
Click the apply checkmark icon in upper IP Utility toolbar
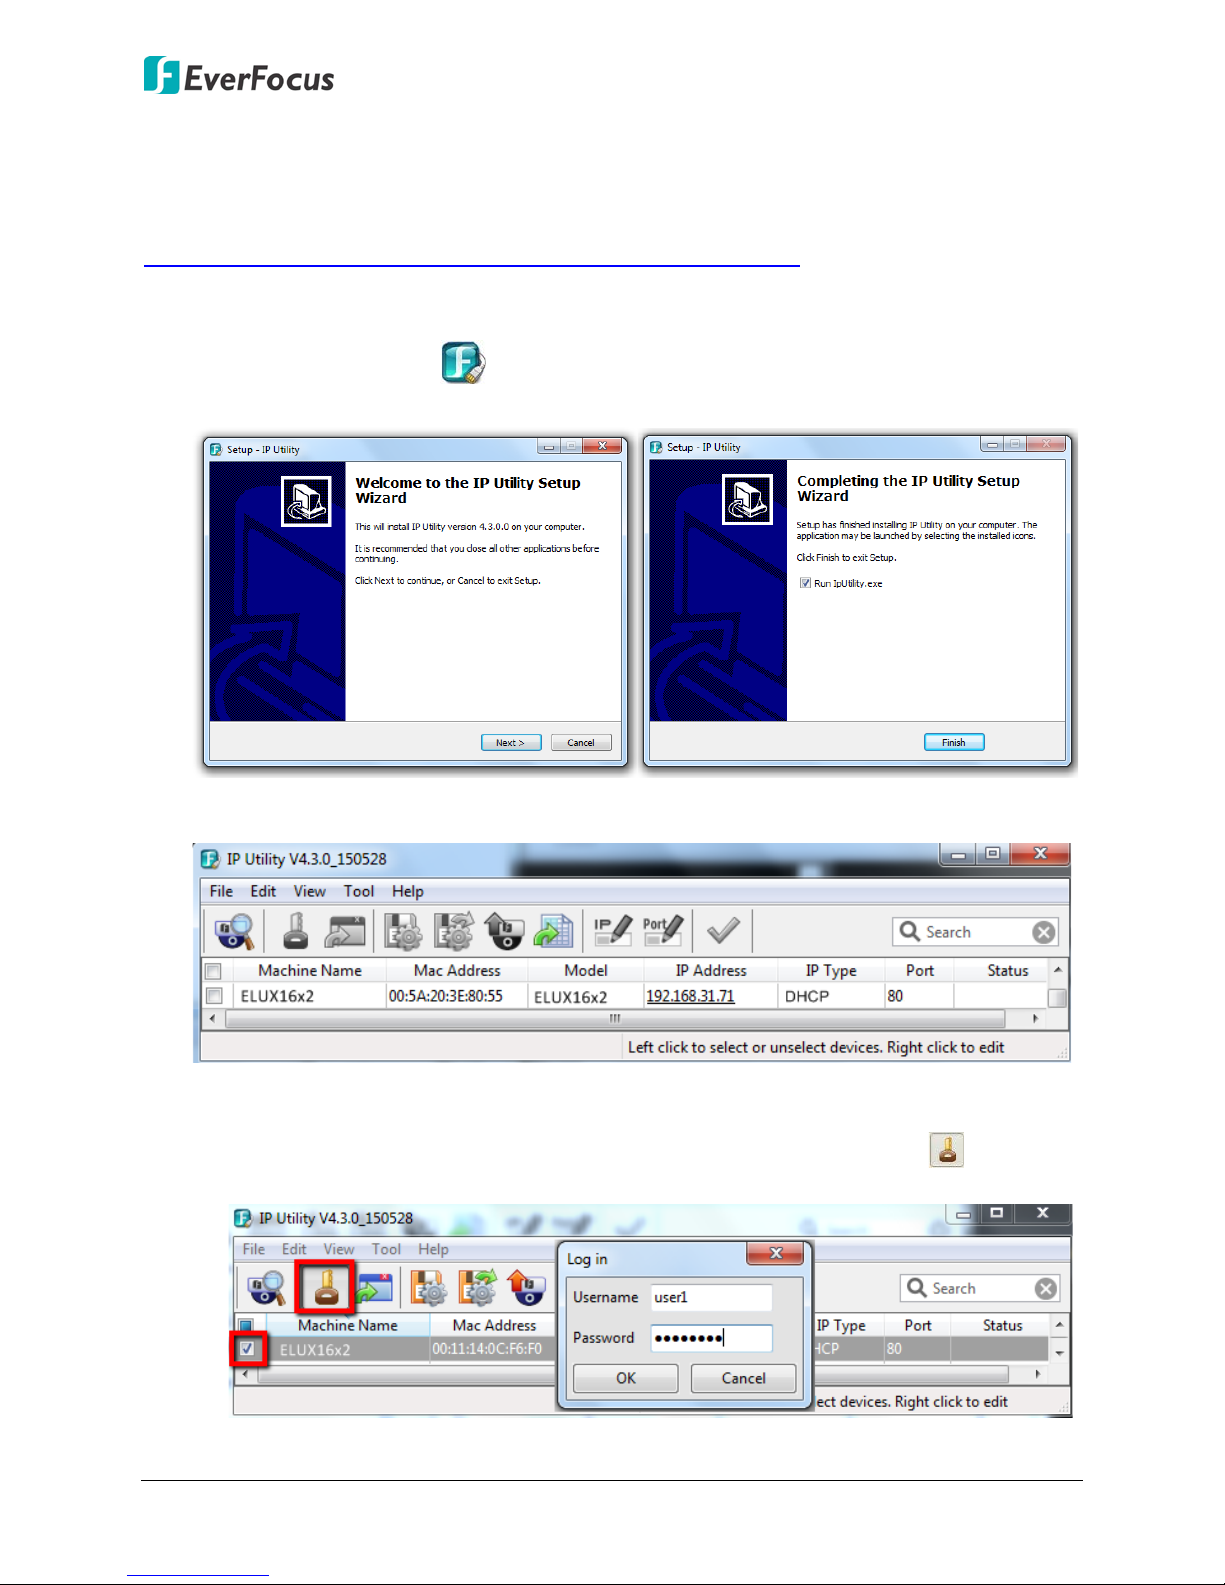[x=723, y=931]
